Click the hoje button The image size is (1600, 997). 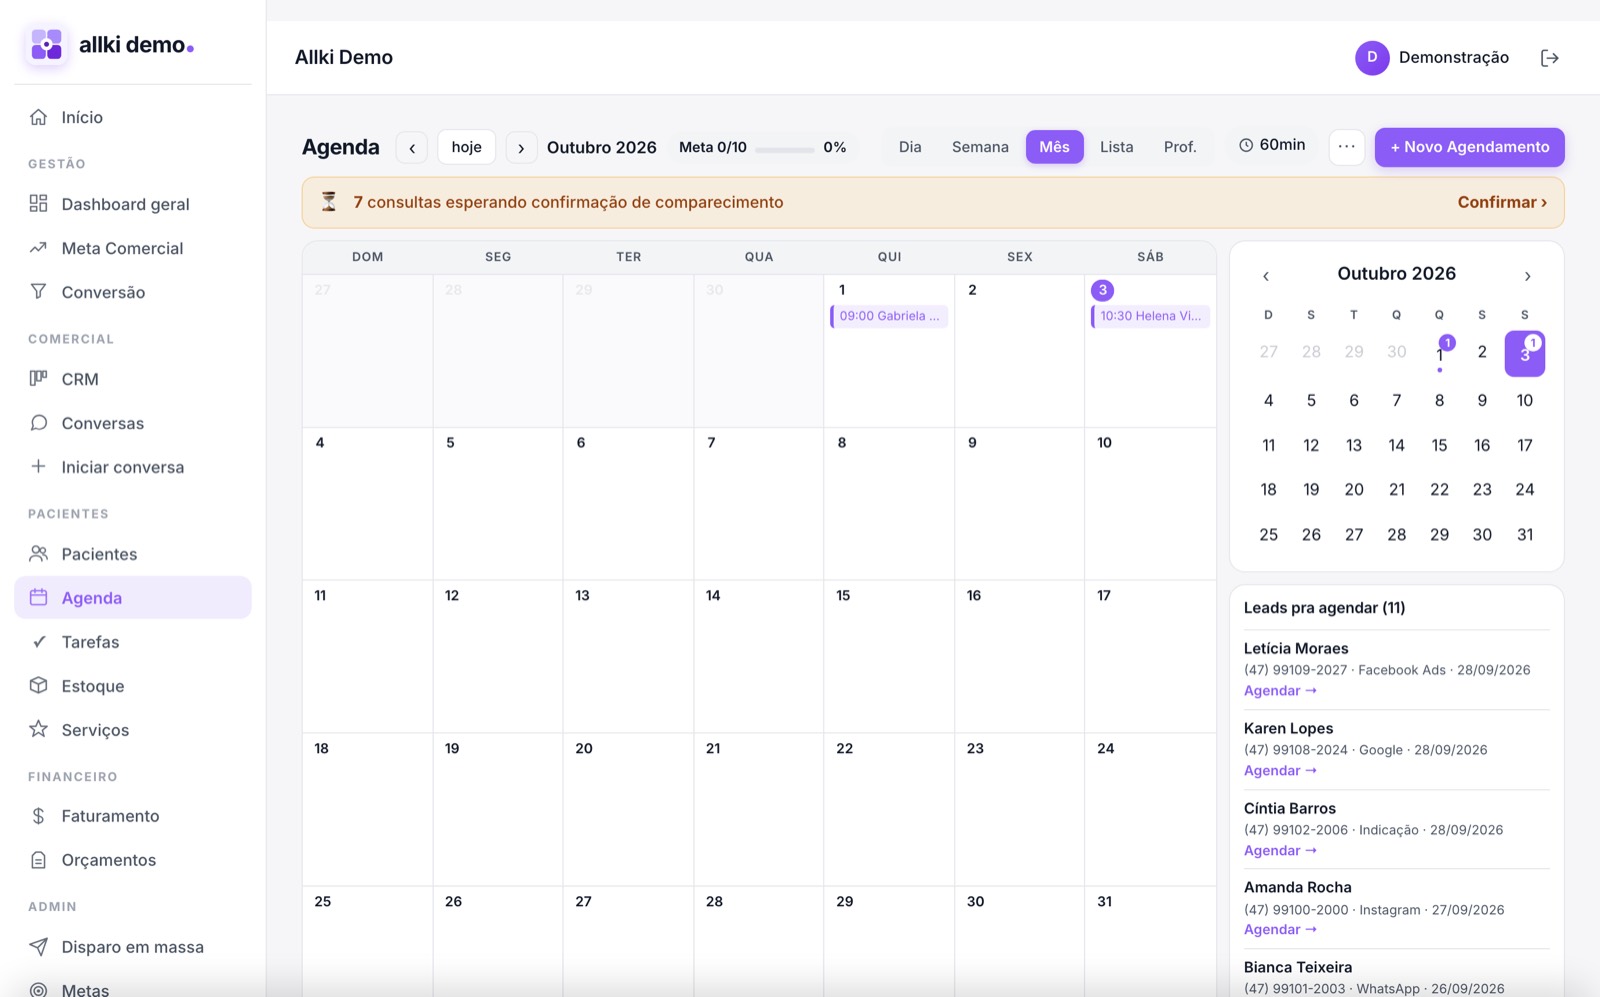[466, 147]
